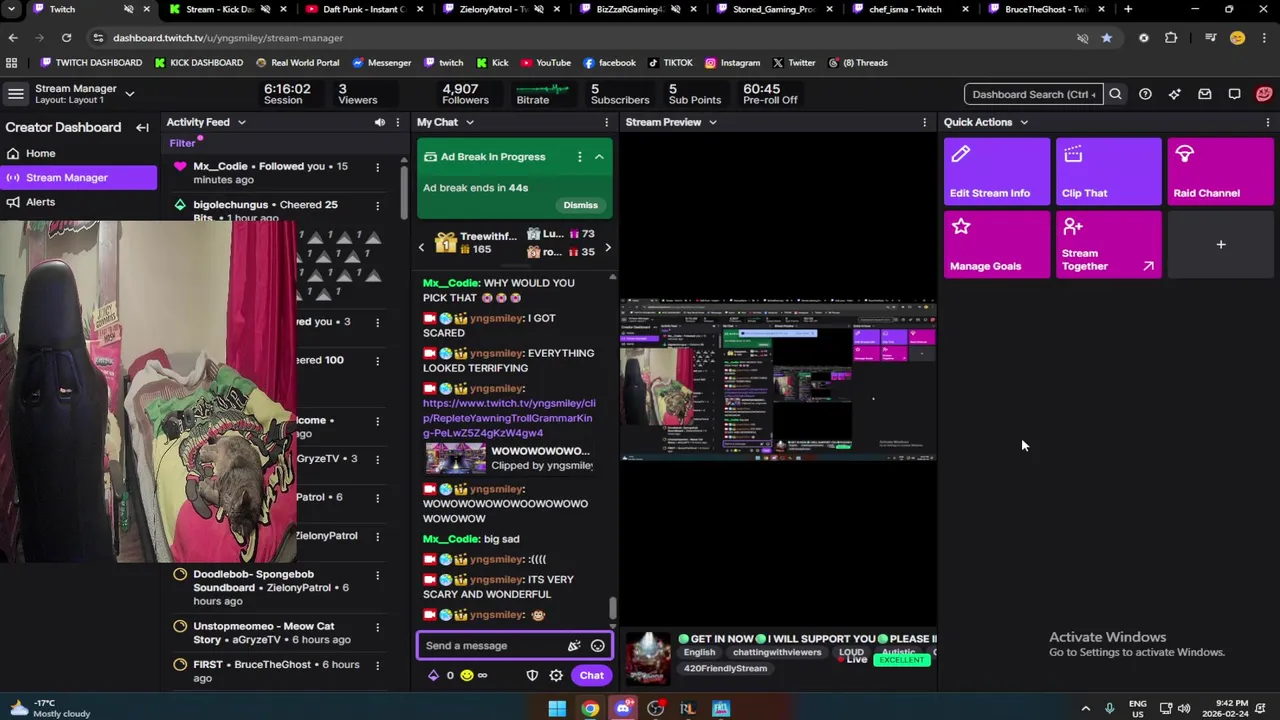The width and height of the screenshot is (1280, 720).
Task: Go to Home in sidebar
Action: point(78,153)
